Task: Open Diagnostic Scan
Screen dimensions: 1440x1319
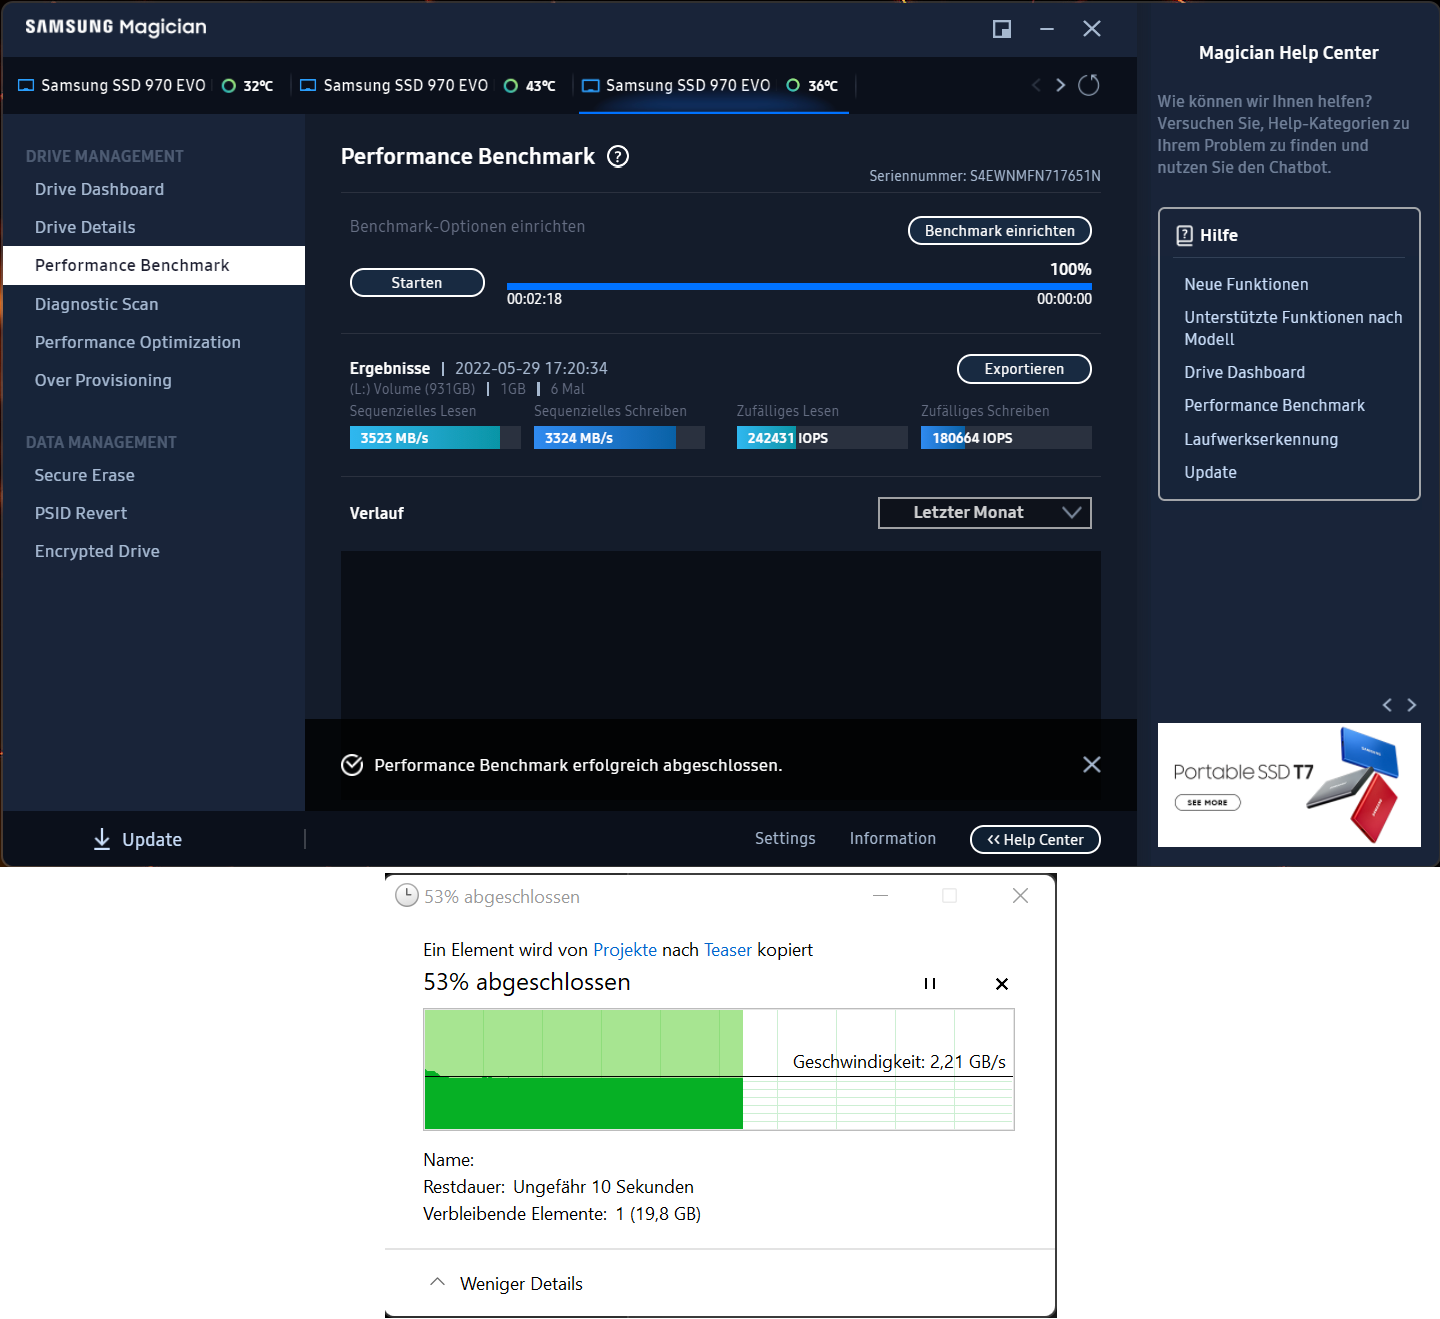Action: point(96,304)
